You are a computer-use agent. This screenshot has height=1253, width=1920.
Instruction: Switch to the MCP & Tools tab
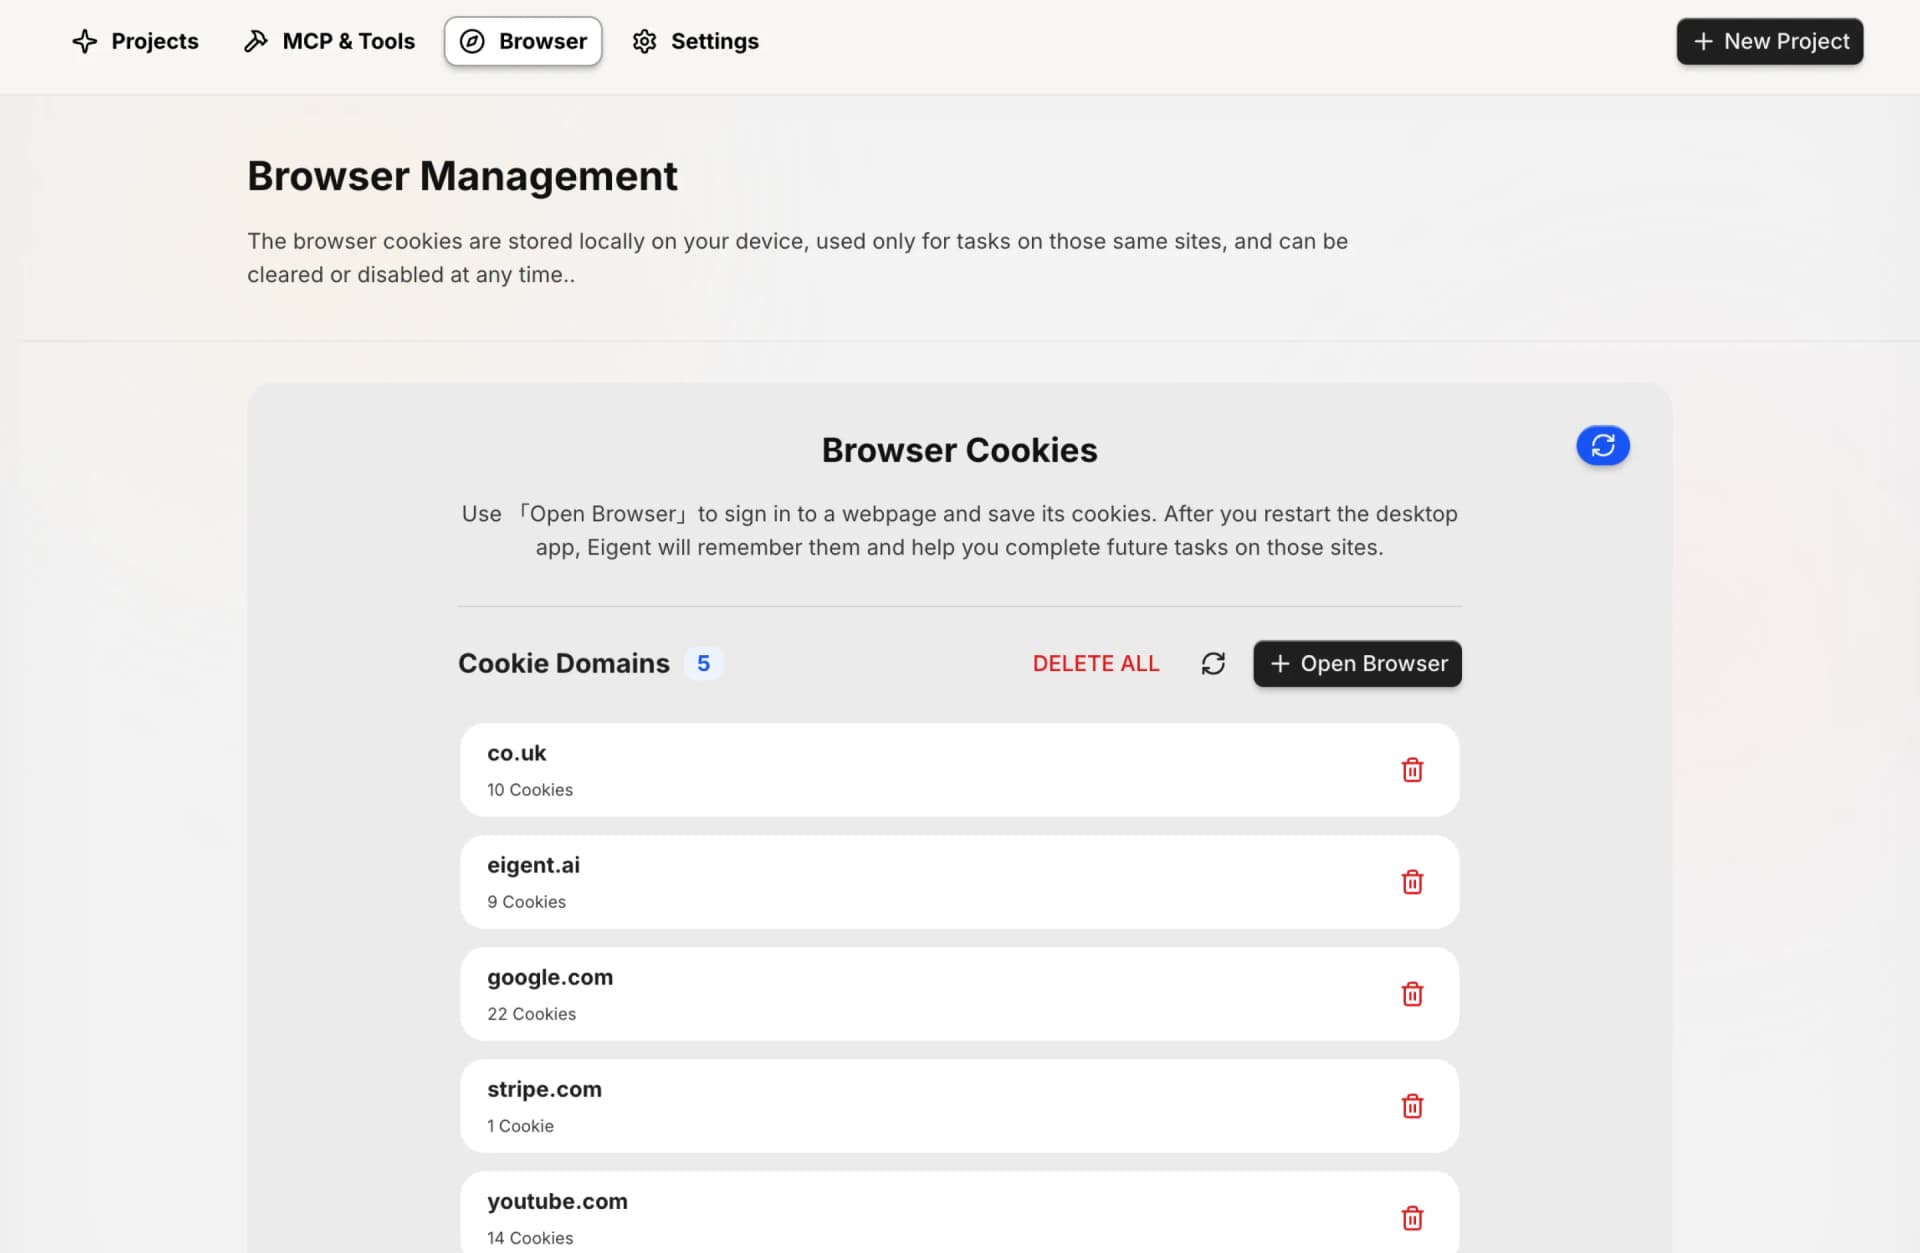pyautogui.click(x=329, y=41)
